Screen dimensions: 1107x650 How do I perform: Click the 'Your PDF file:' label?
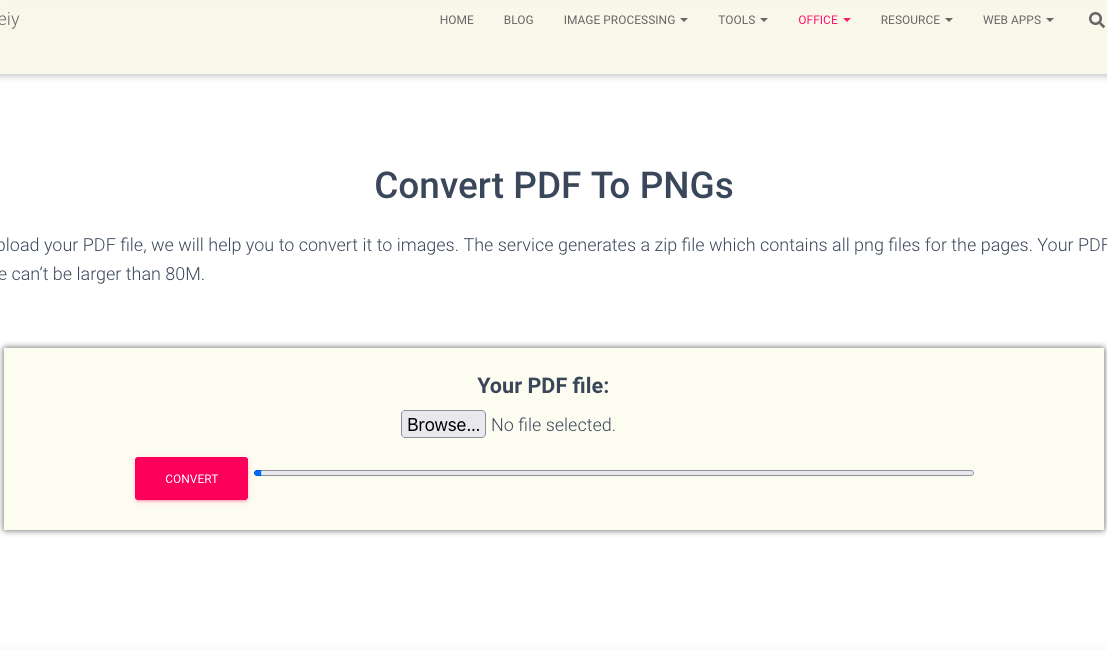543,385
